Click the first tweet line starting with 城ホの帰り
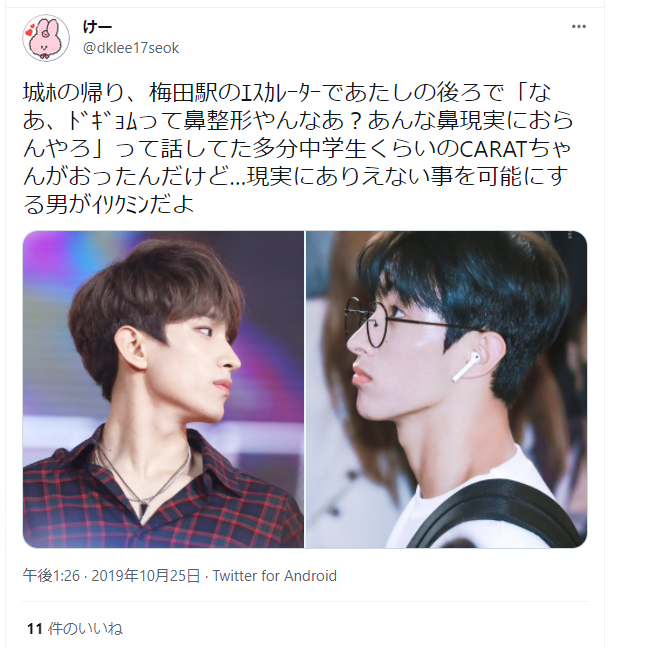Viewport: 666px width, 648px height. point(287,93)
